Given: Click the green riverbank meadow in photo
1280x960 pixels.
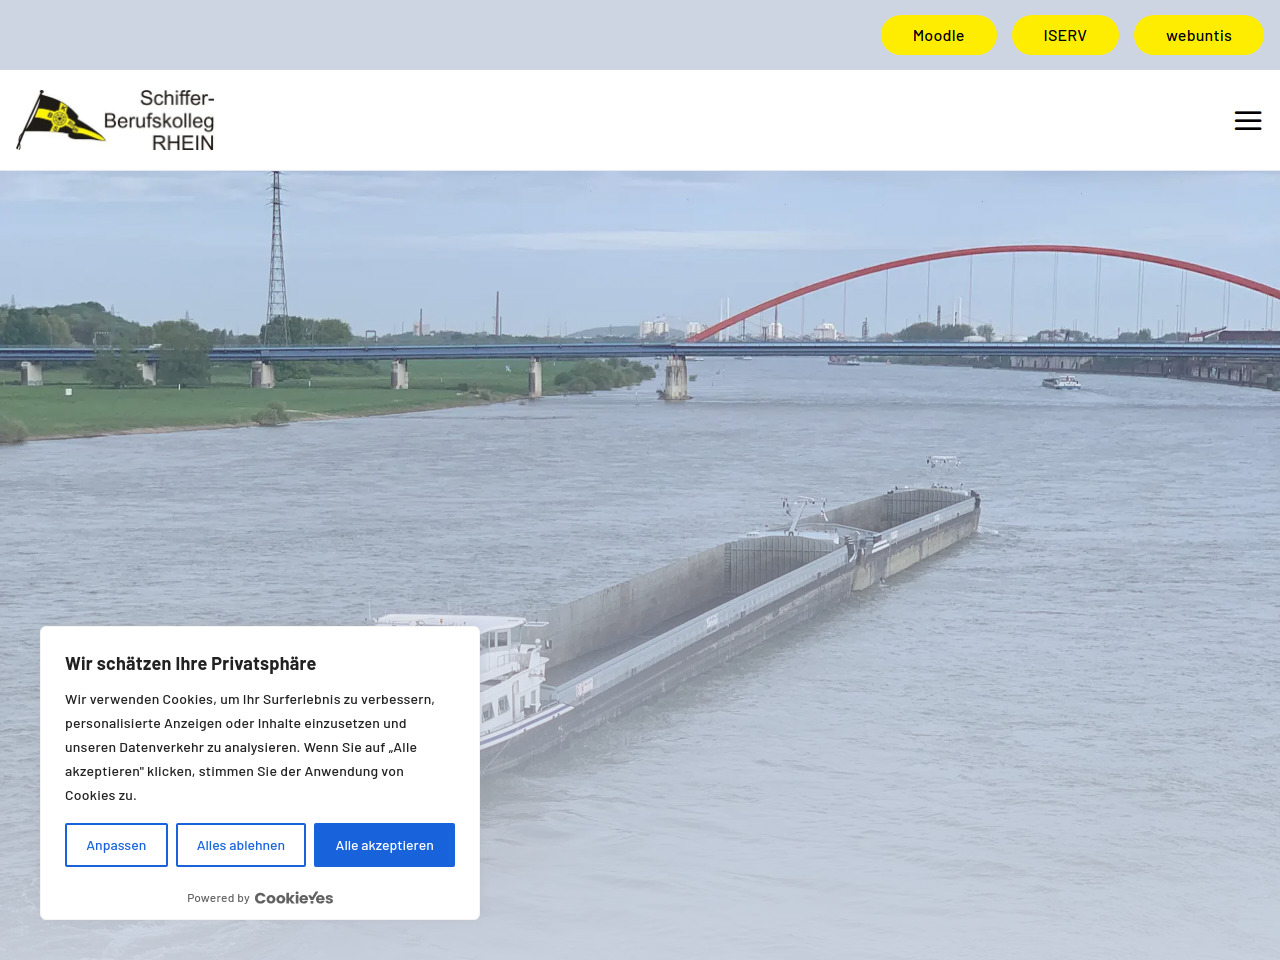Looking at the screenshot, I should pos(200,405).
